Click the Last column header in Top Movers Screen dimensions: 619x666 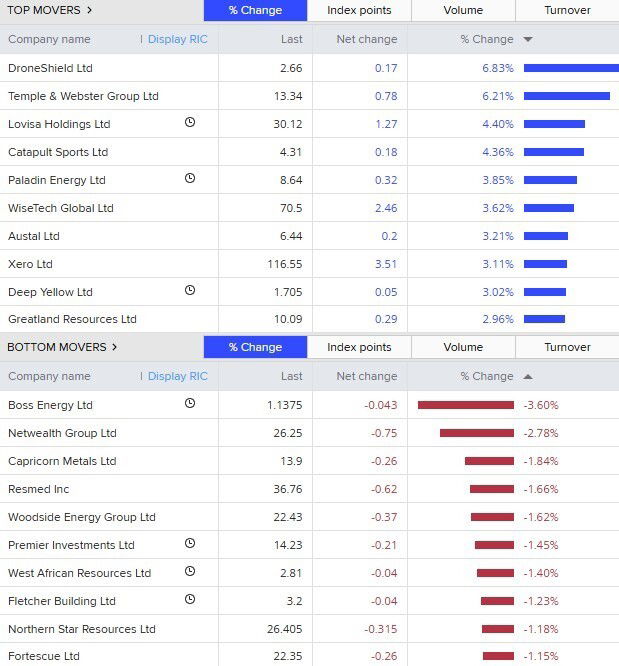click(291, 39)
